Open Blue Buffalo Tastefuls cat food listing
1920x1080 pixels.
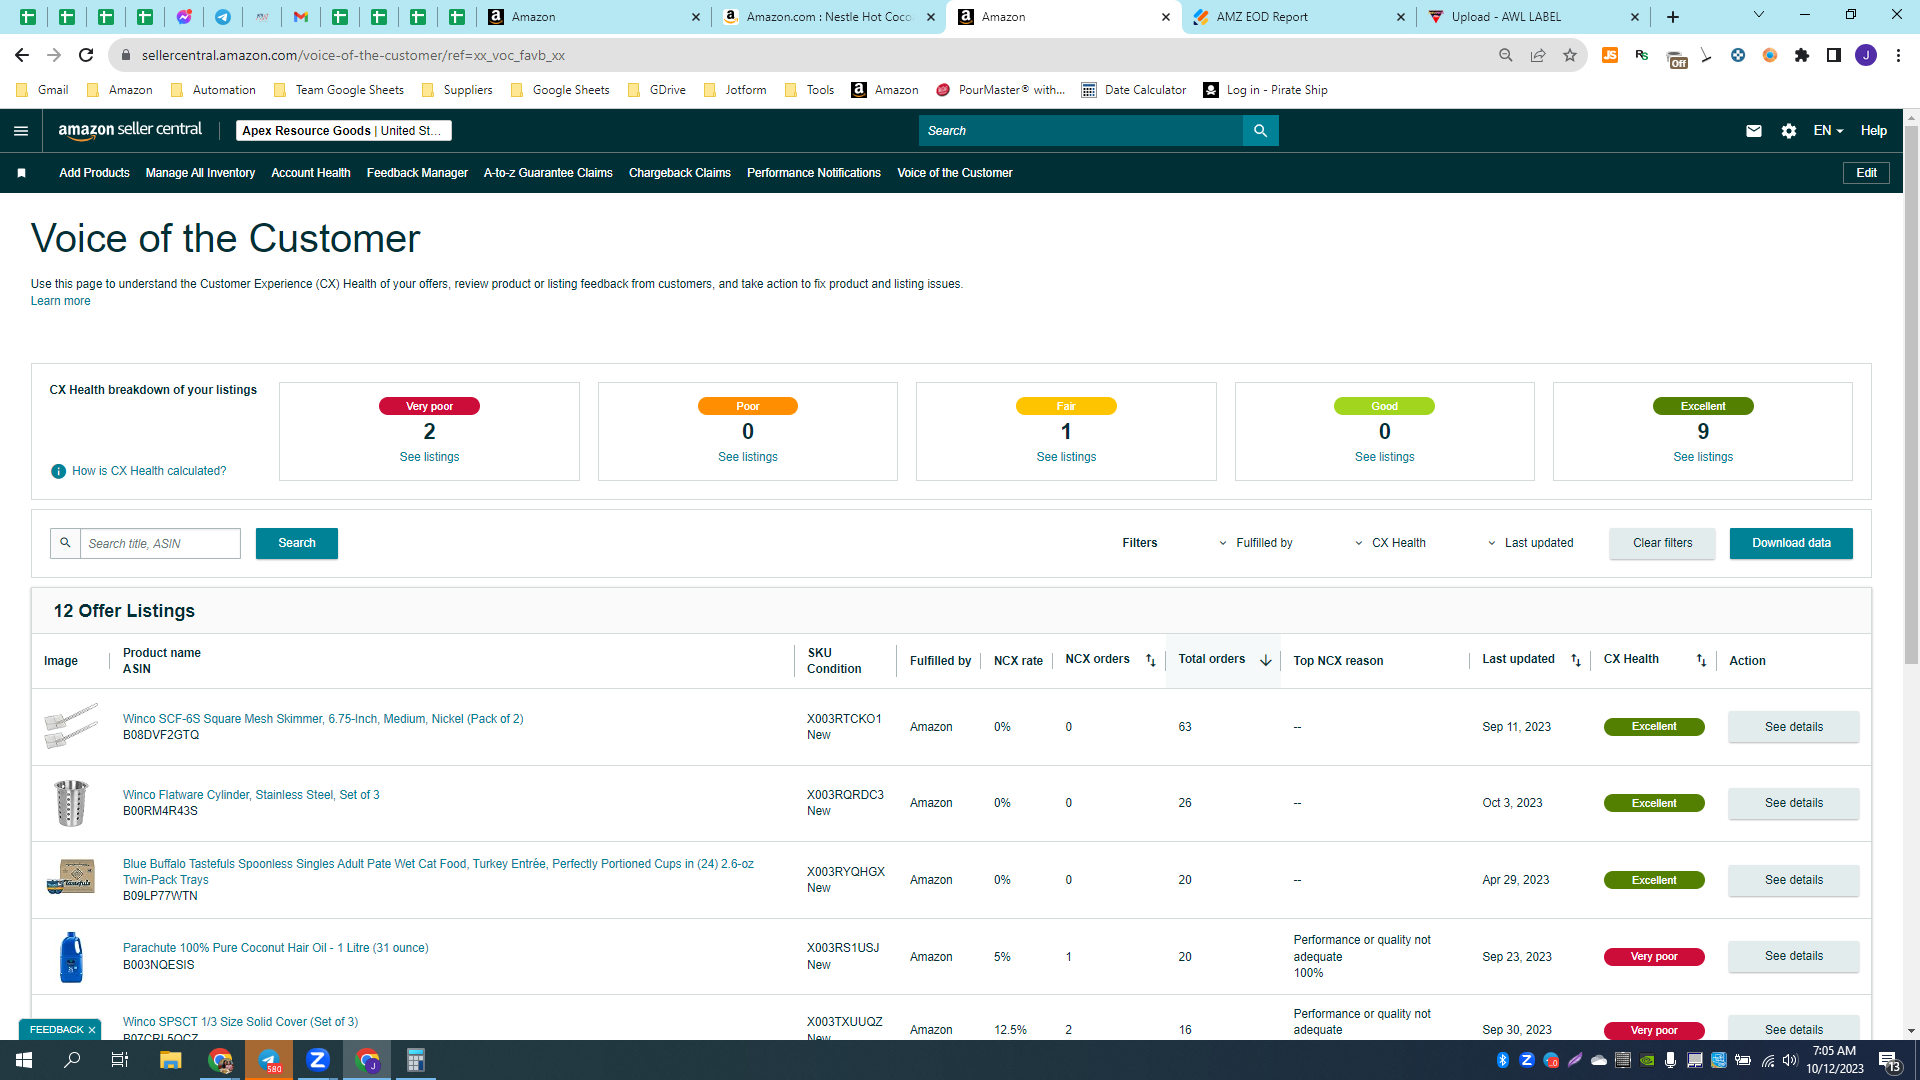[x=438, y=872]
